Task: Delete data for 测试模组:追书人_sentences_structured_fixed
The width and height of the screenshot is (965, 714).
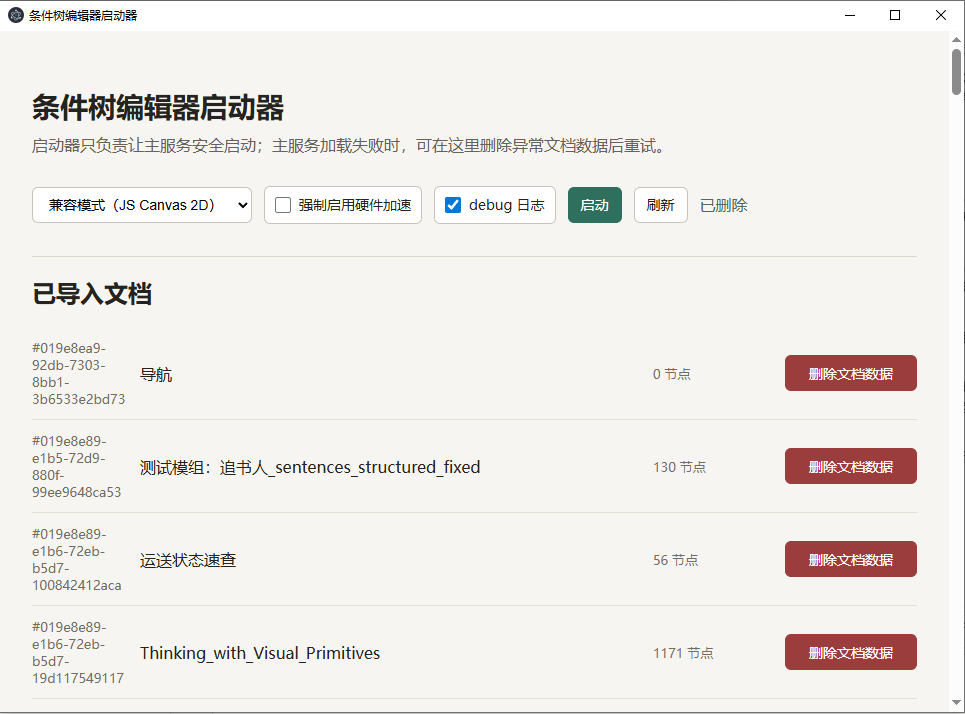Action: click(851, 466)
